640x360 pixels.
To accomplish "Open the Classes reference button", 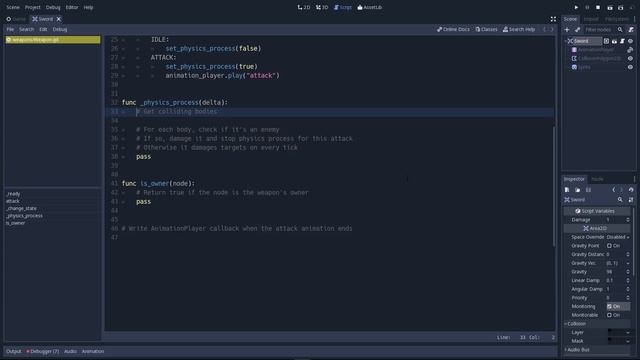I will click(x=486, y=29).
